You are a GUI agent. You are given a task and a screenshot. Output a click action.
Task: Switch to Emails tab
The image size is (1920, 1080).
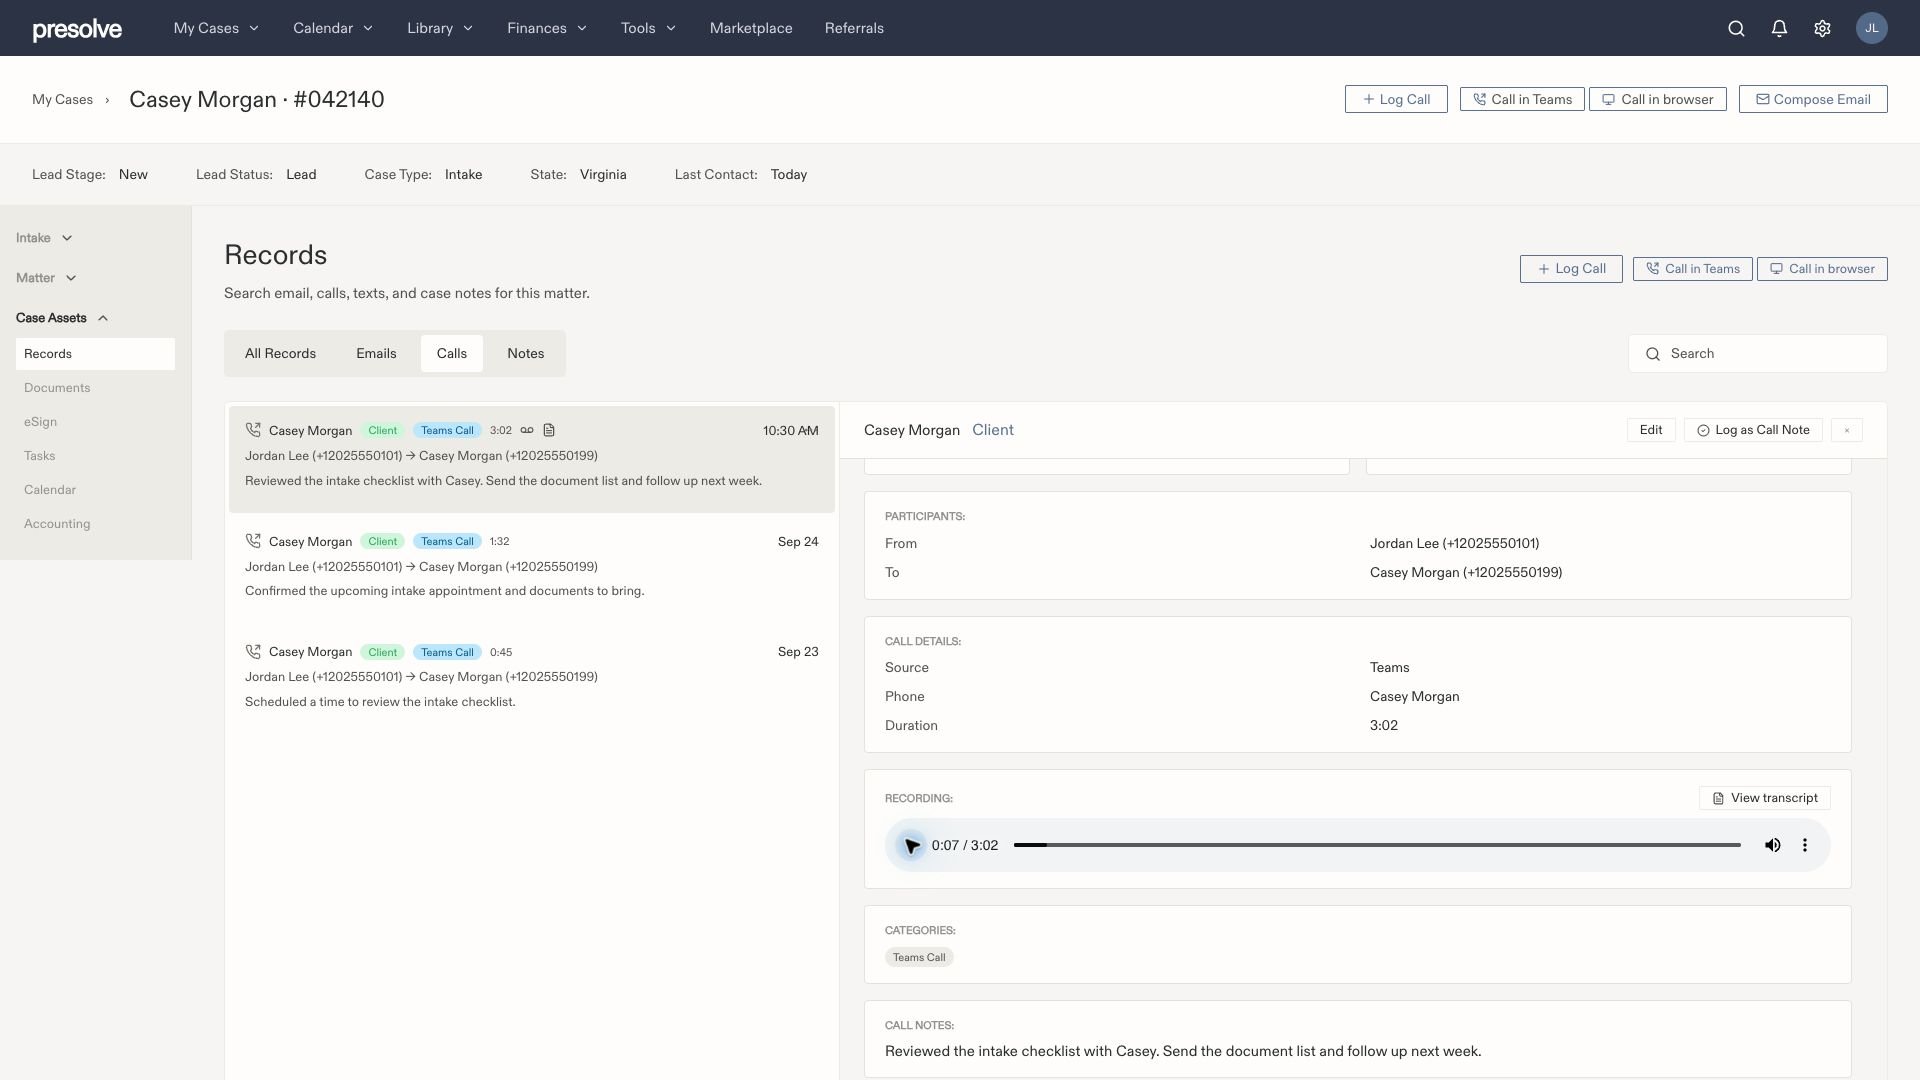(x=376, y=353)
